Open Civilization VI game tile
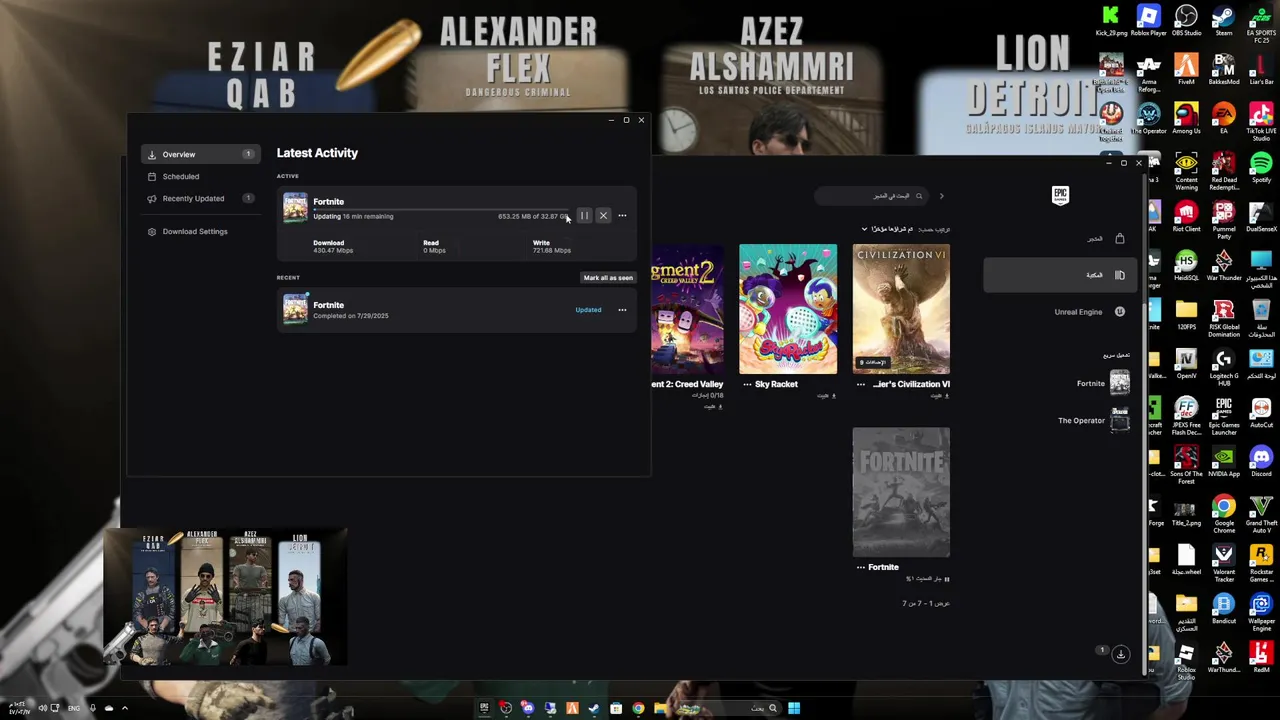Viewport: 1280px width, 720px height. [901, 309]
